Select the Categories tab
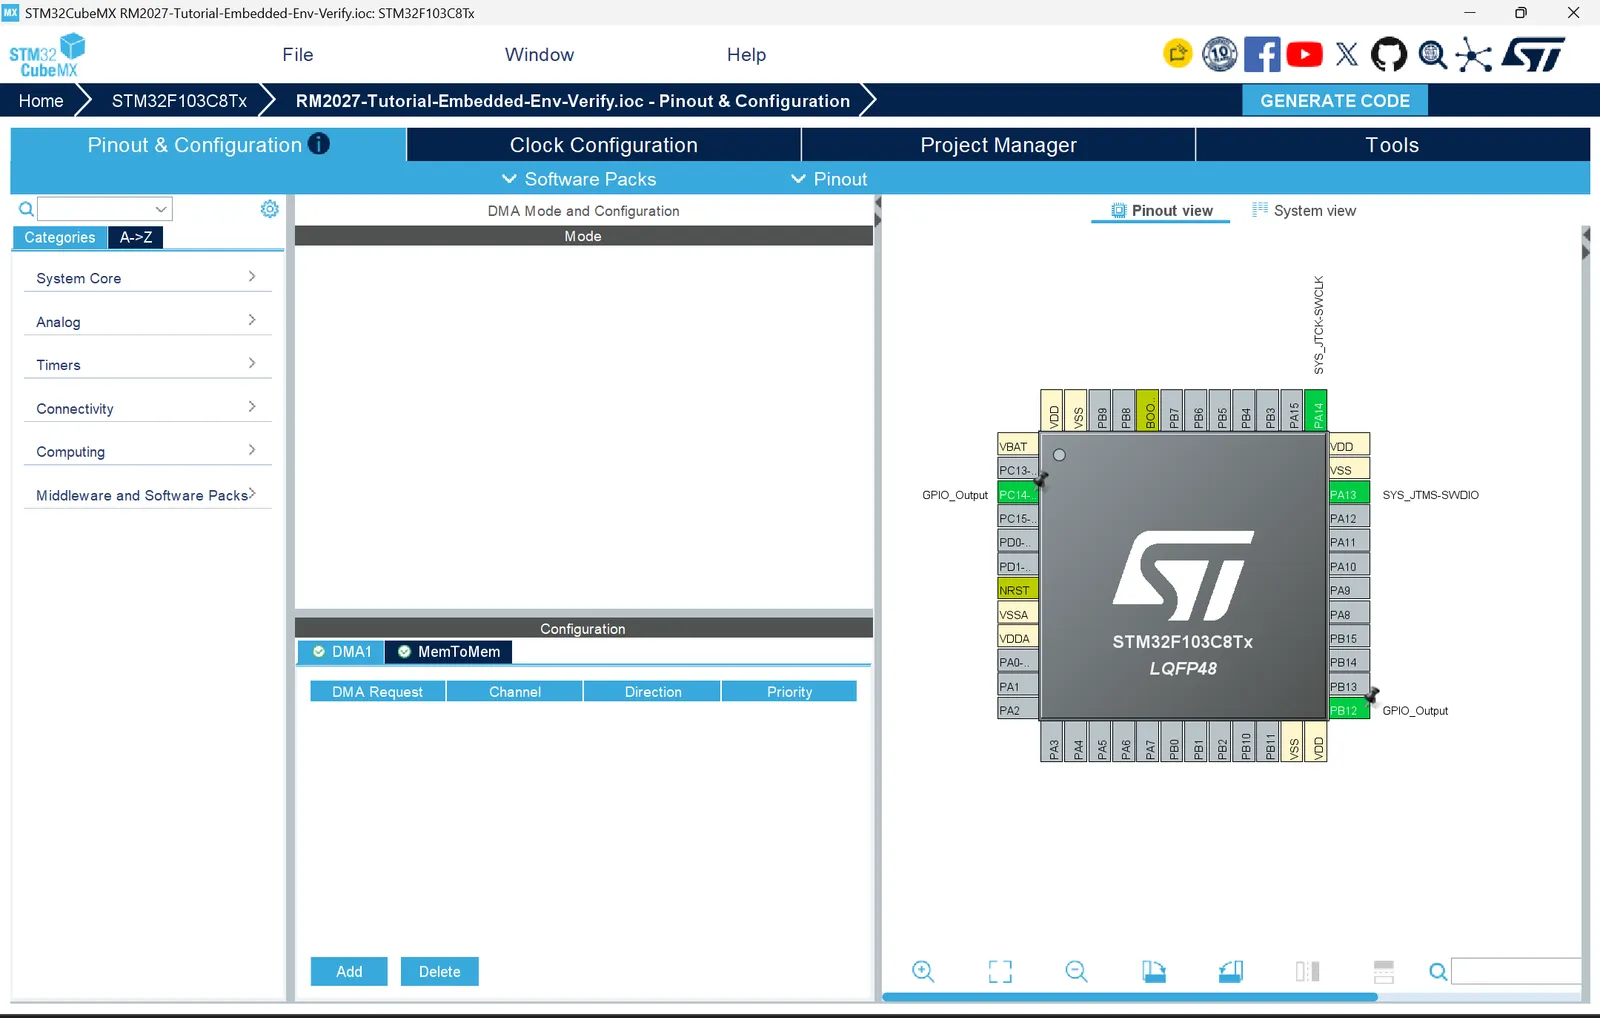This screenshot has height=1018, width=1600. tap(60, 237)
